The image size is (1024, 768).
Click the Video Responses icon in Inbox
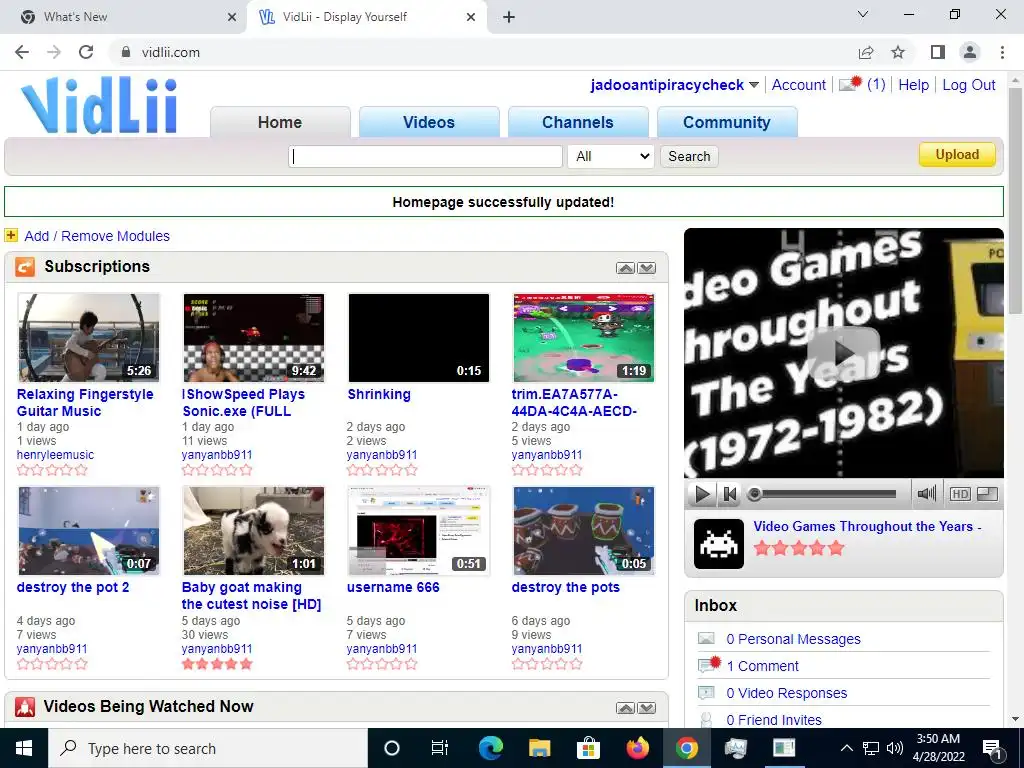coord(706,692)
